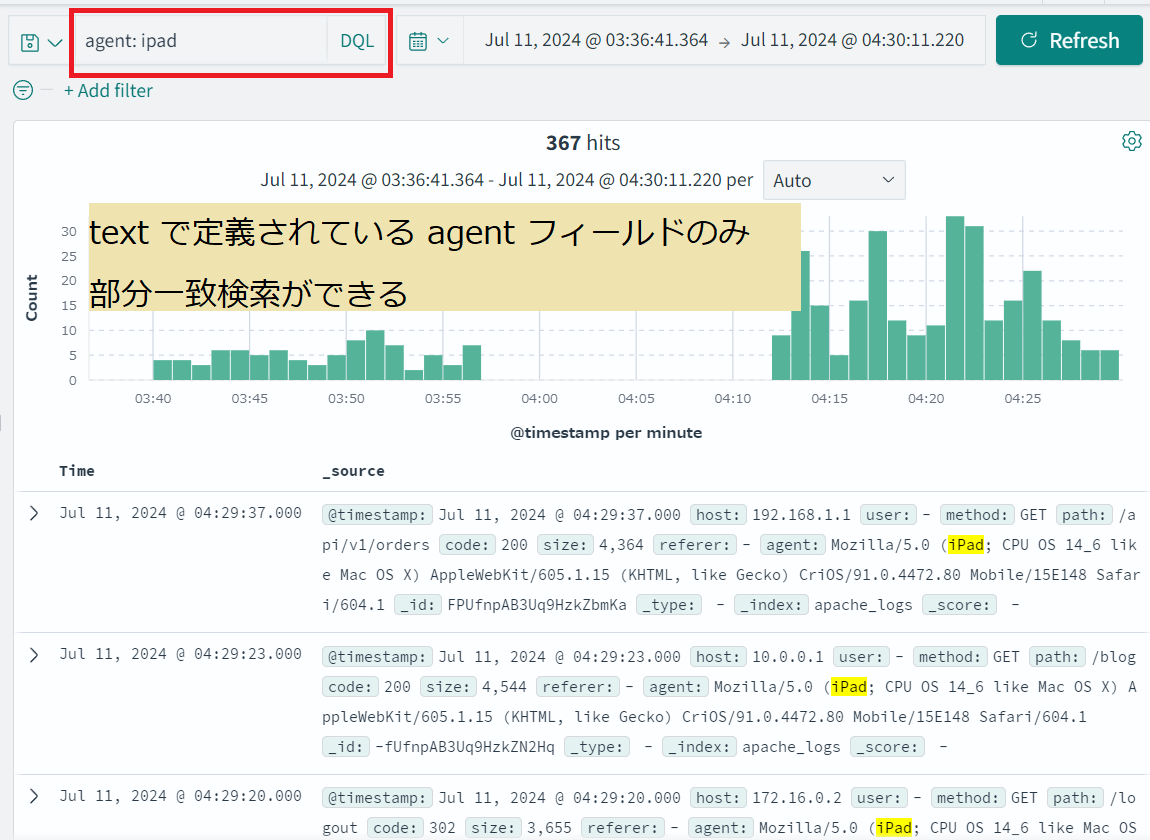Click the query bar containing agent: ipad
The height and width of the screenshot is (840, 1150).
pos(202,41)
